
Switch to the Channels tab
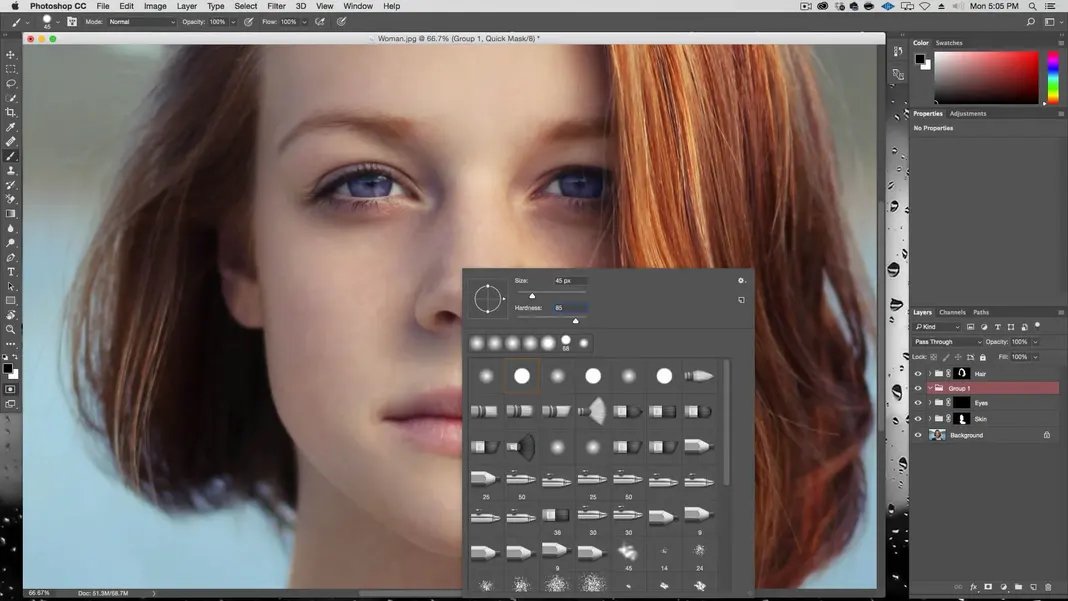click(x=952, y=312)
